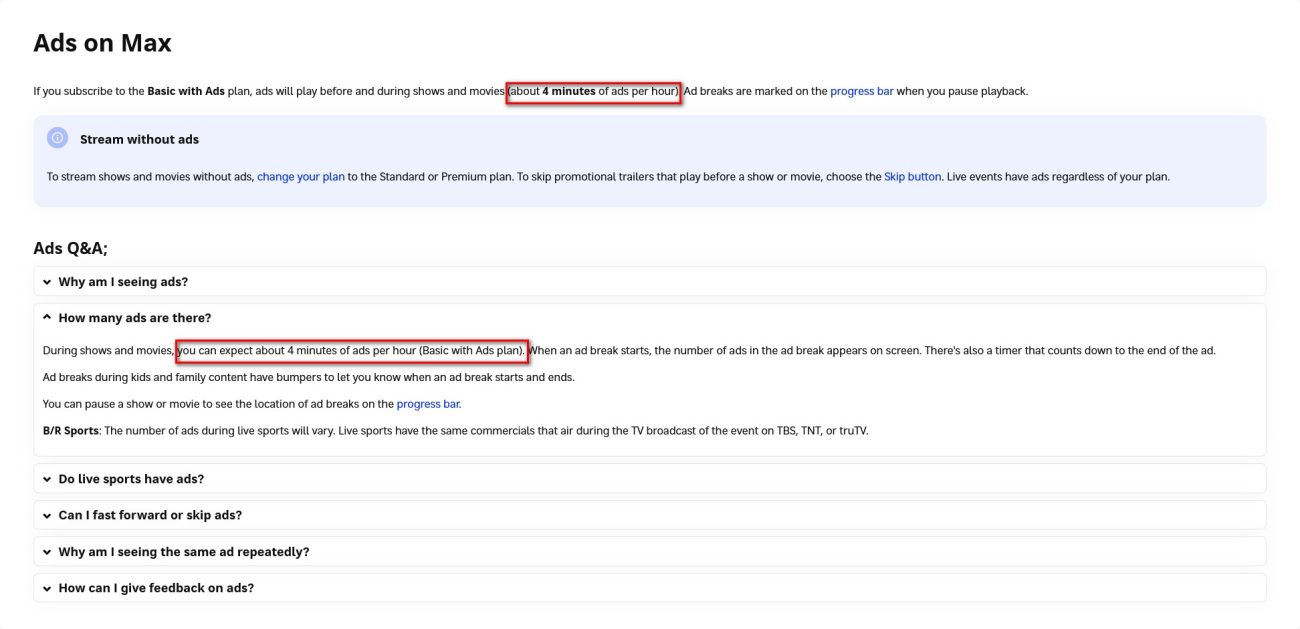
Task: Click the info icon beside Stream without ads
Action: tap(58, 139)
